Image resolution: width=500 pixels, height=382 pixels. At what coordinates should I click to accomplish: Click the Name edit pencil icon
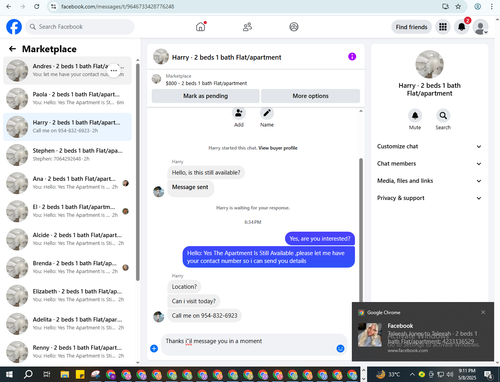[267, 113]
